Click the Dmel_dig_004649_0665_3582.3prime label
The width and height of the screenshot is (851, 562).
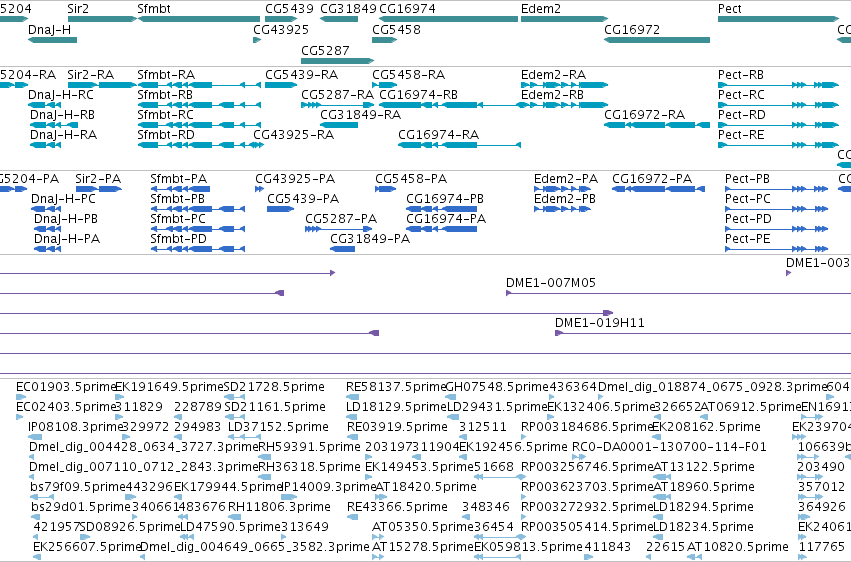255,547
